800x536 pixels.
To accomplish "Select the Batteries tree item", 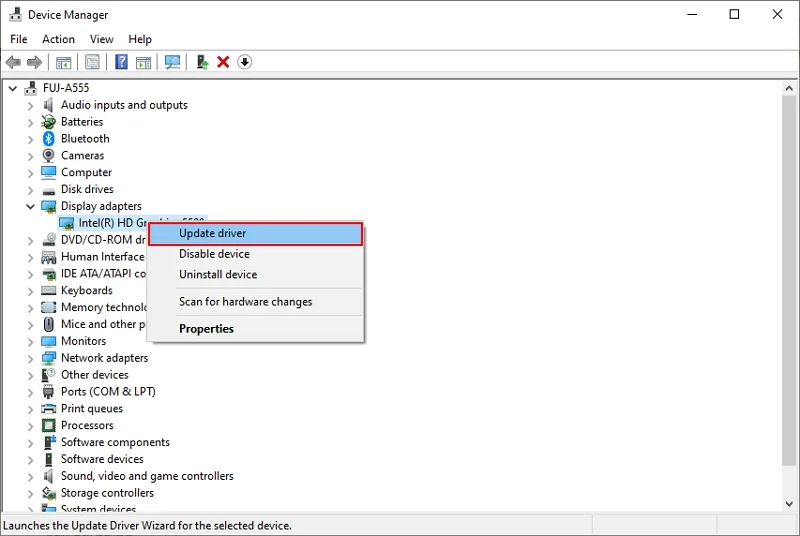I will click(82, 122).
